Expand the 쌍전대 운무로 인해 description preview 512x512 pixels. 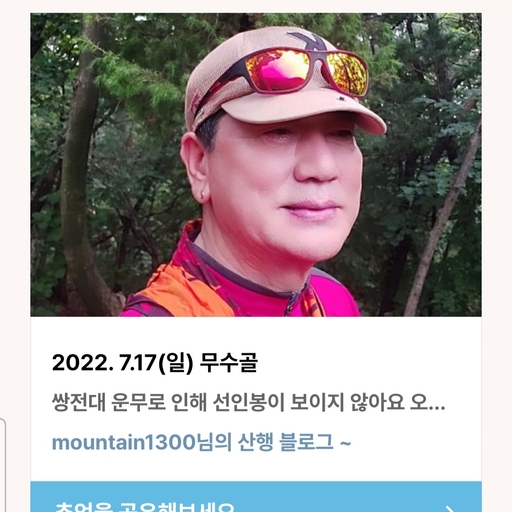(248, 403)
